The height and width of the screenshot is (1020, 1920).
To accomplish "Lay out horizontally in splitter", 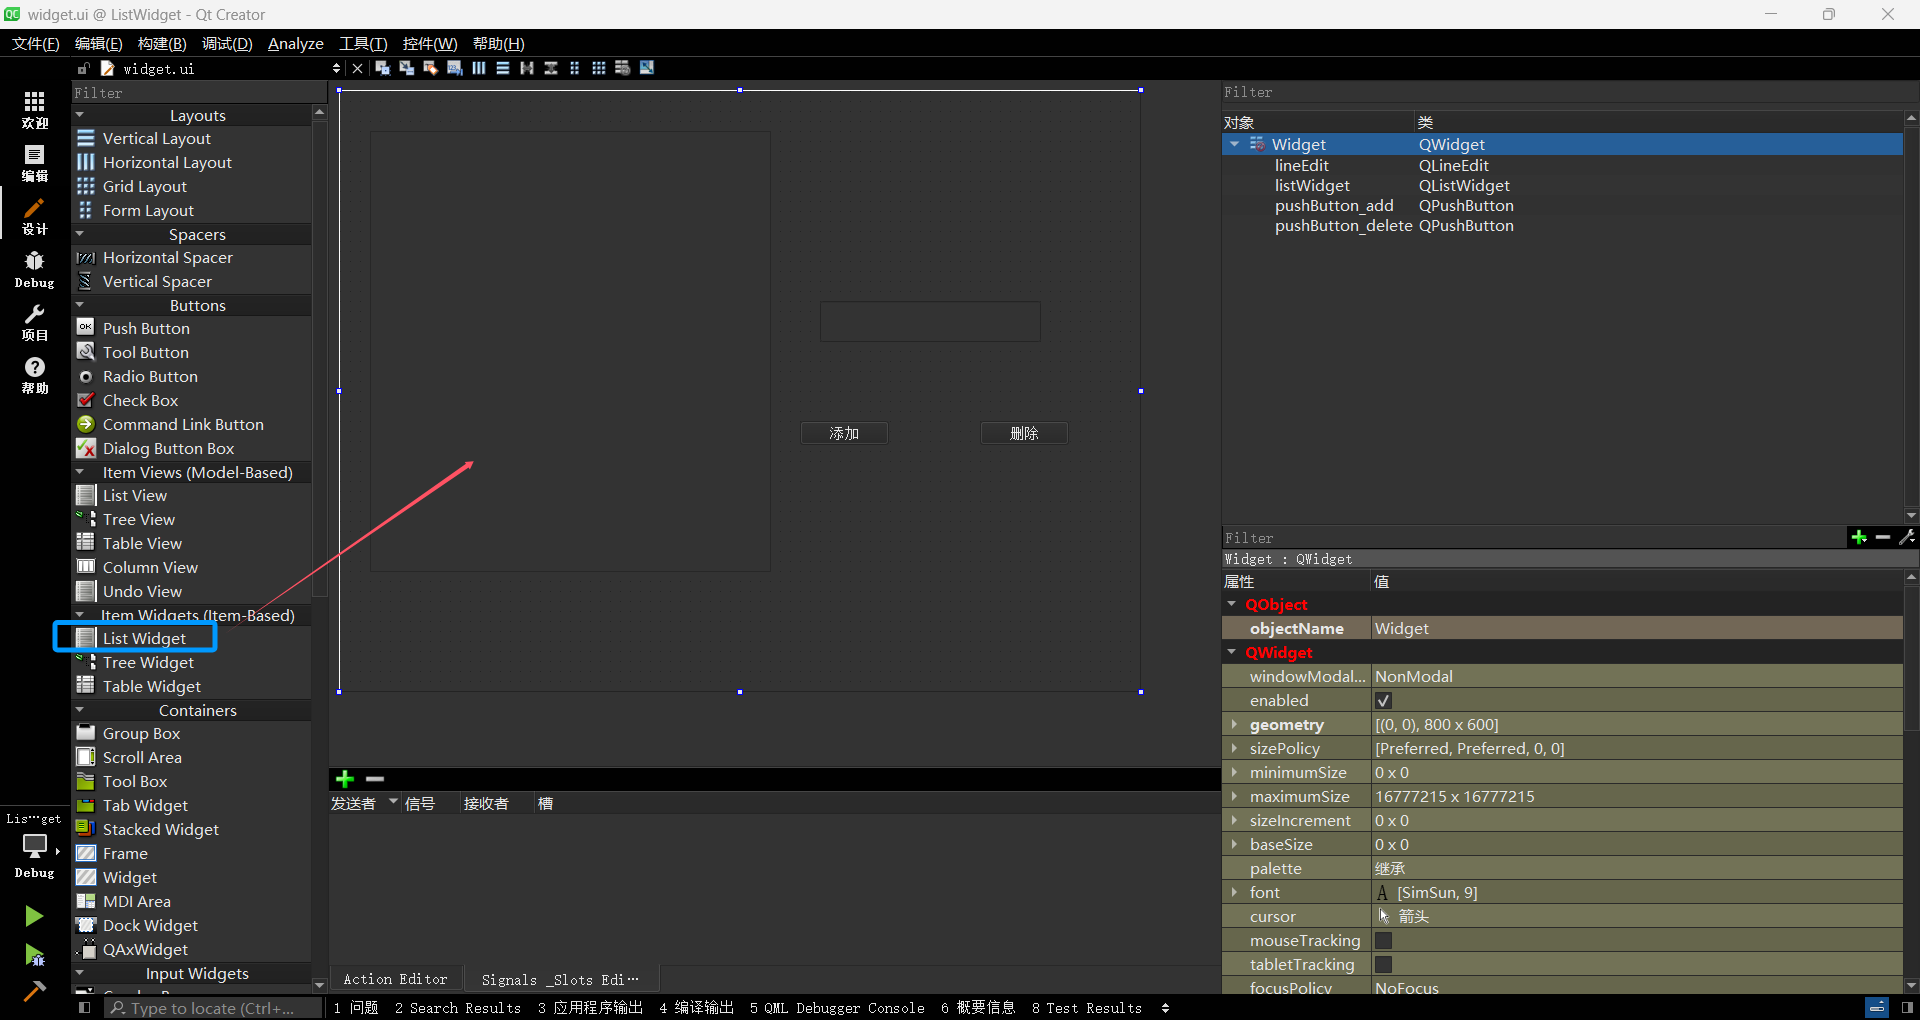I will 527,68.
